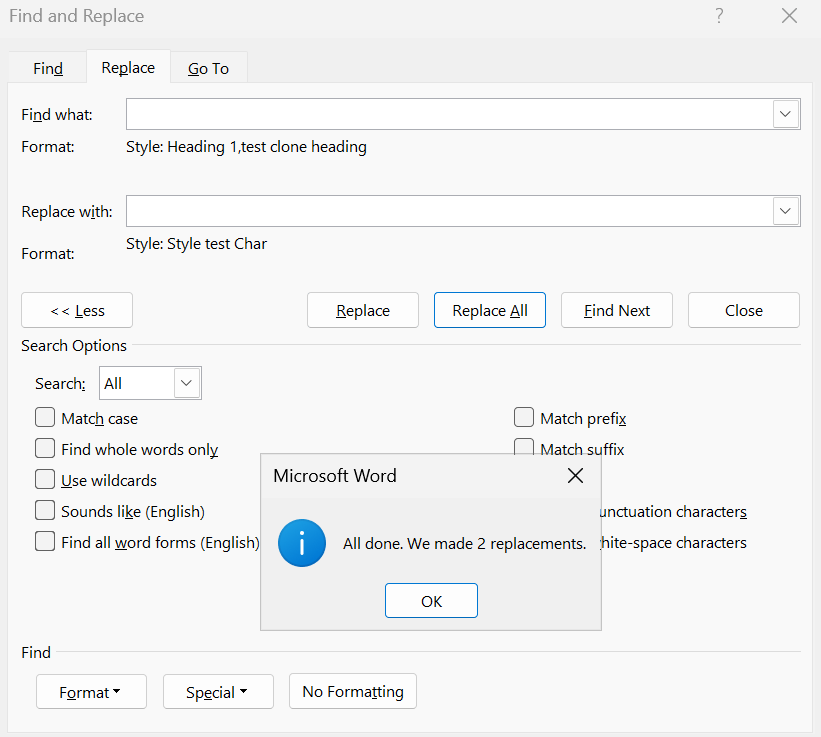The height and width of the screenshot is (737, 821).
Task: Clear formatting with No Formatting button
Action: tap(353, 691)
